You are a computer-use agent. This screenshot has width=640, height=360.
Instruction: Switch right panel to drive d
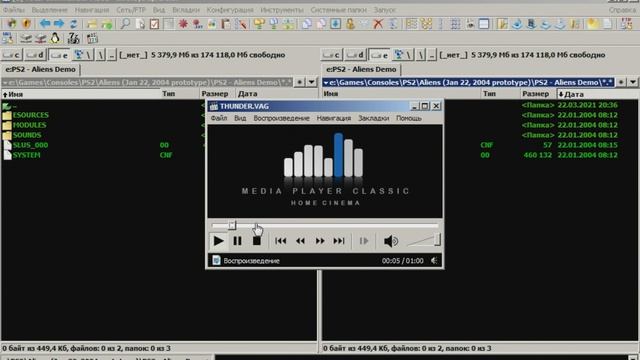[x=355, y=55]
